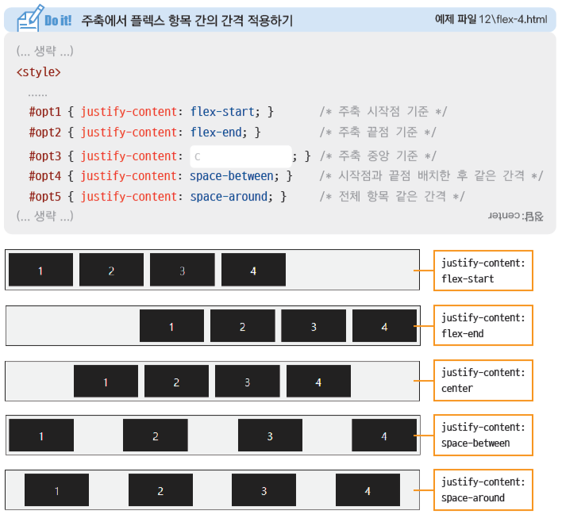This screenshot has height=518, width=562.
Task: Click box 3 in the space-between row
Action: pyautogui.click(x=270, y=435)
